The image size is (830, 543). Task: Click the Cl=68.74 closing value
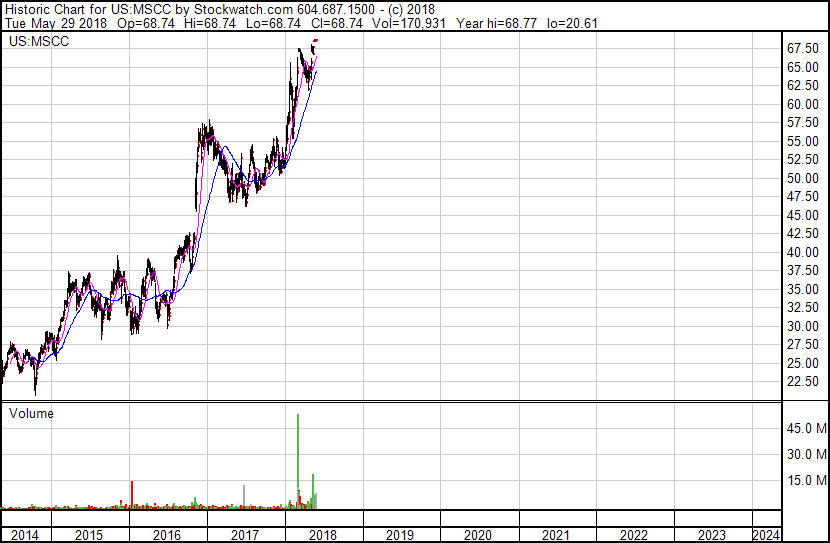coord(337,23)
